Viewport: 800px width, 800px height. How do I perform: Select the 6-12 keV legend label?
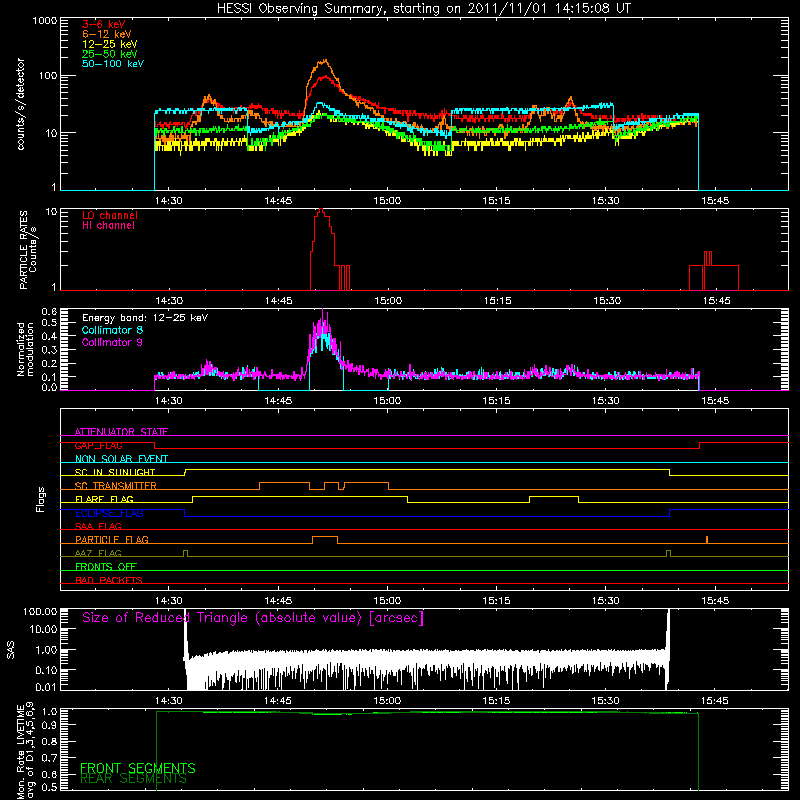point(107,34)
